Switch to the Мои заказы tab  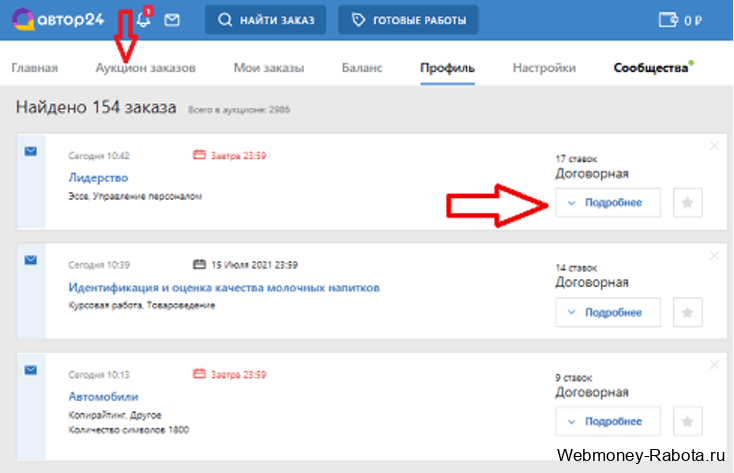[x=269, y=68]
